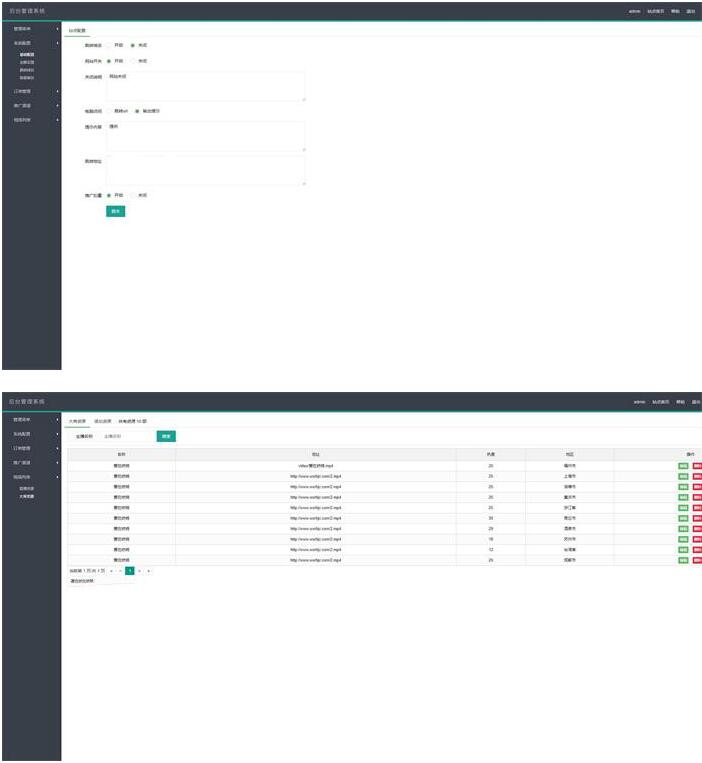The width and height of the screenshot is (702, 763).
Task: Click the green edit button in the first table row
Action: point(683,466)
